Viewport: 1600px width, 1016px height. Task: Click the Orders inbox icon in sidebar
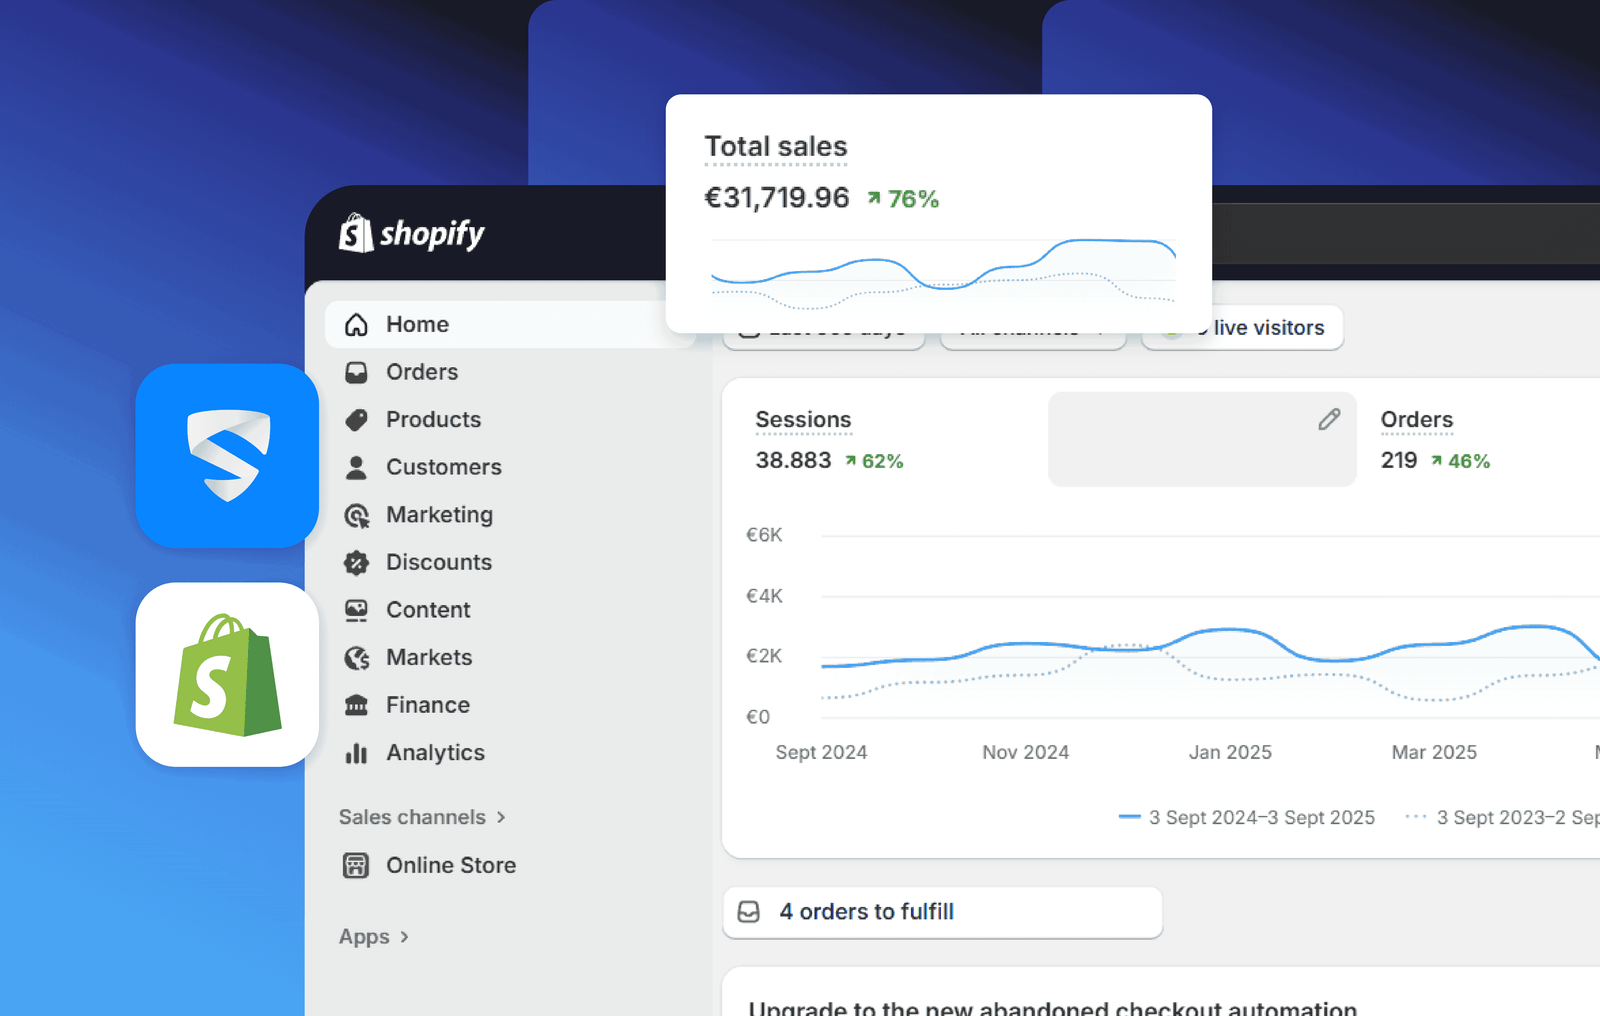point(356,373)
